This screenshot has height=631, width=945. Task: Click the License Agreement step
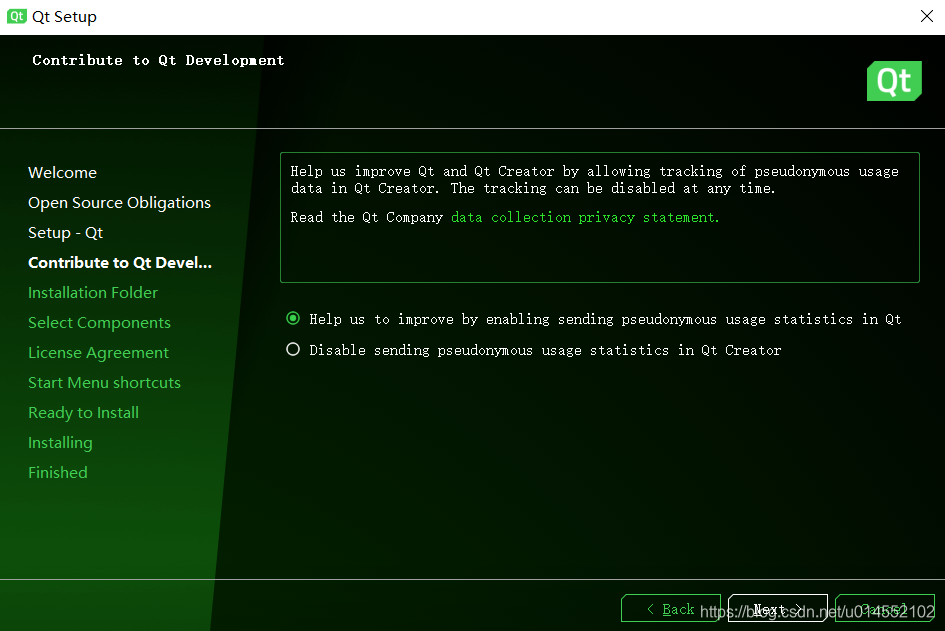click(x=98, y=353)
